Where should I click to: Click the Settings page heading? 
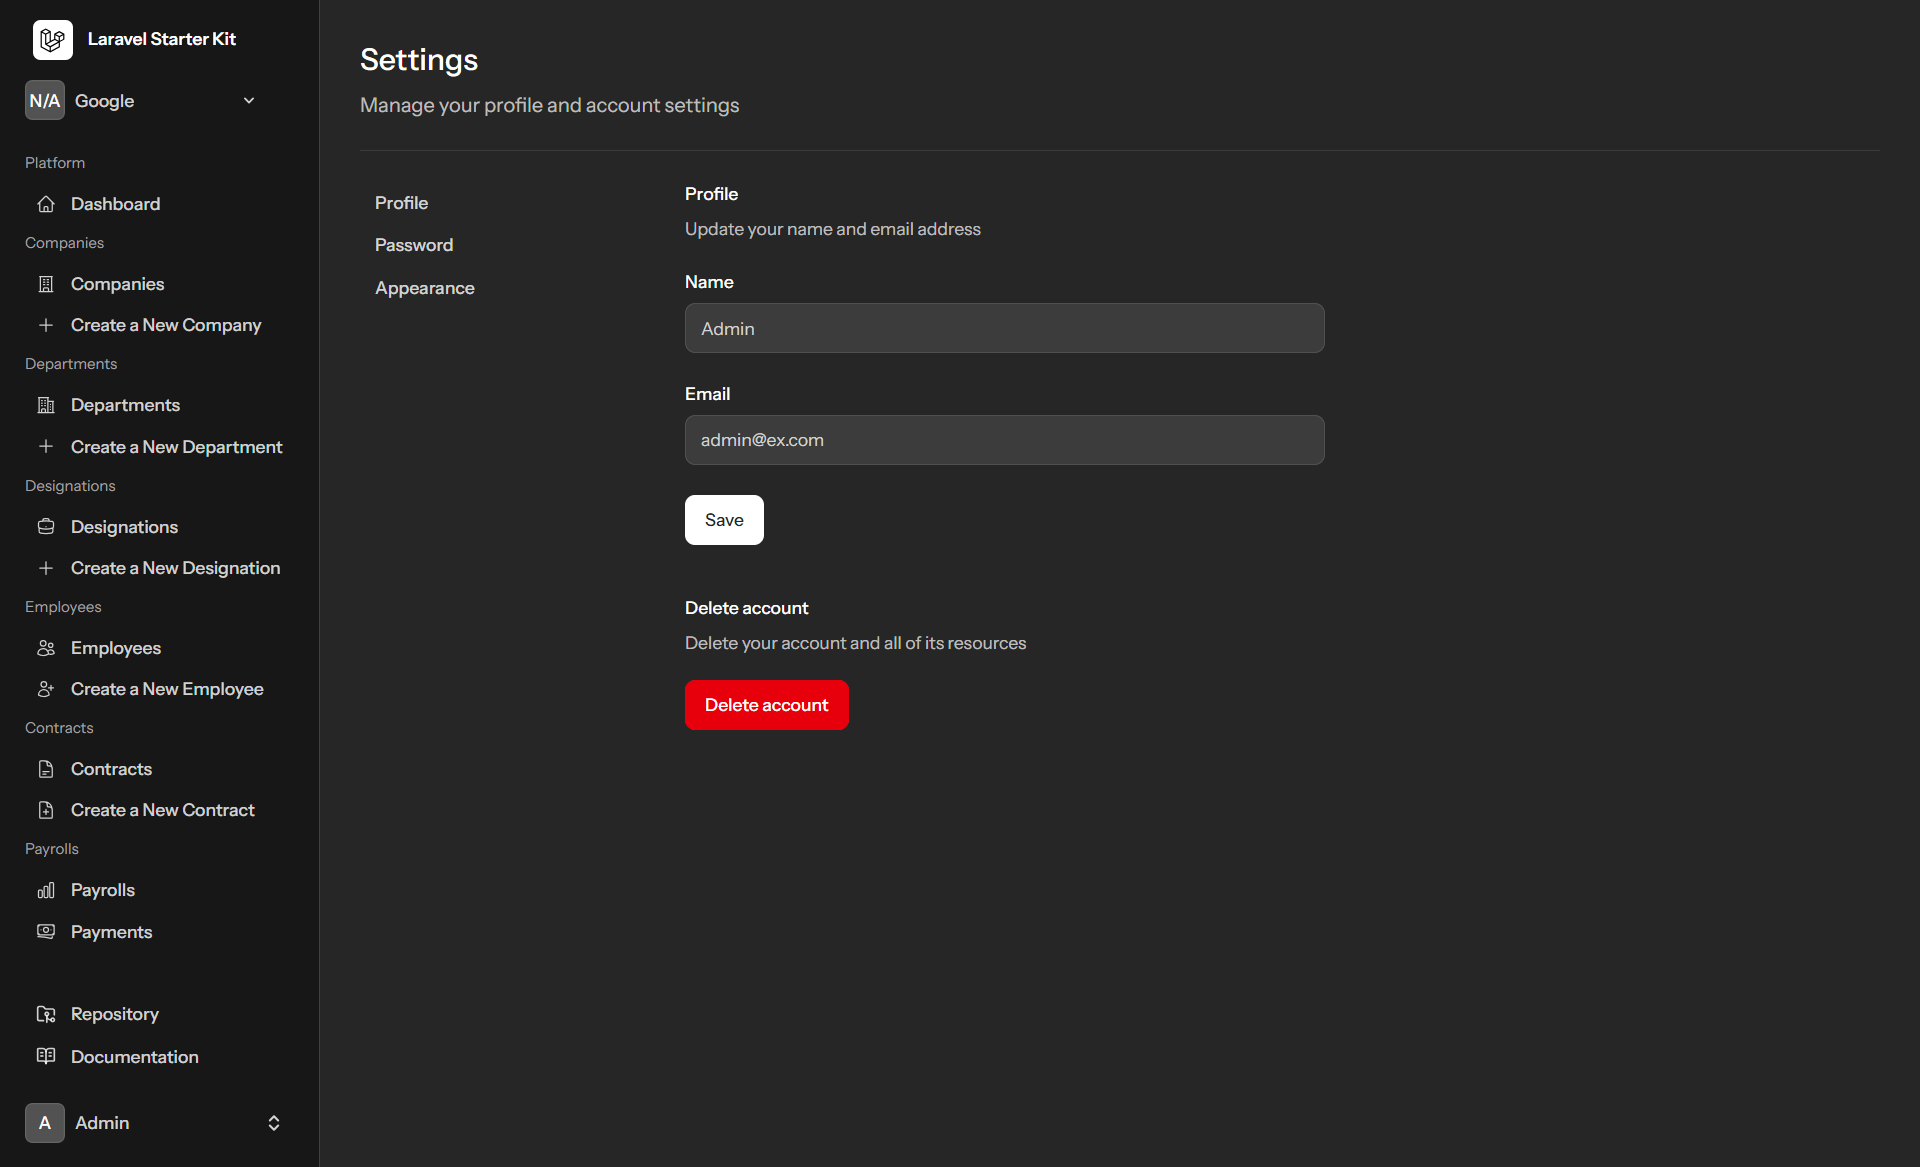tap(419, 60)
